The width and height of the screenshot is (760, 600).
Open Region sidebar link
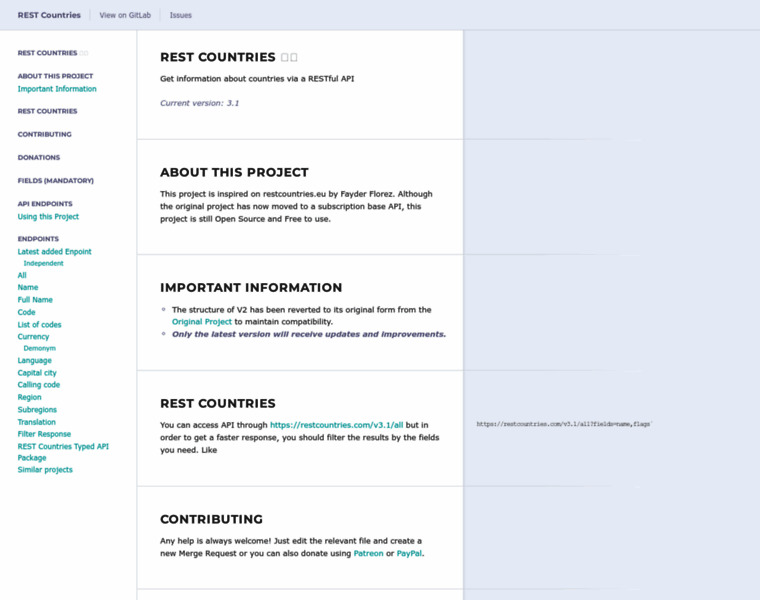coord(30,397)
